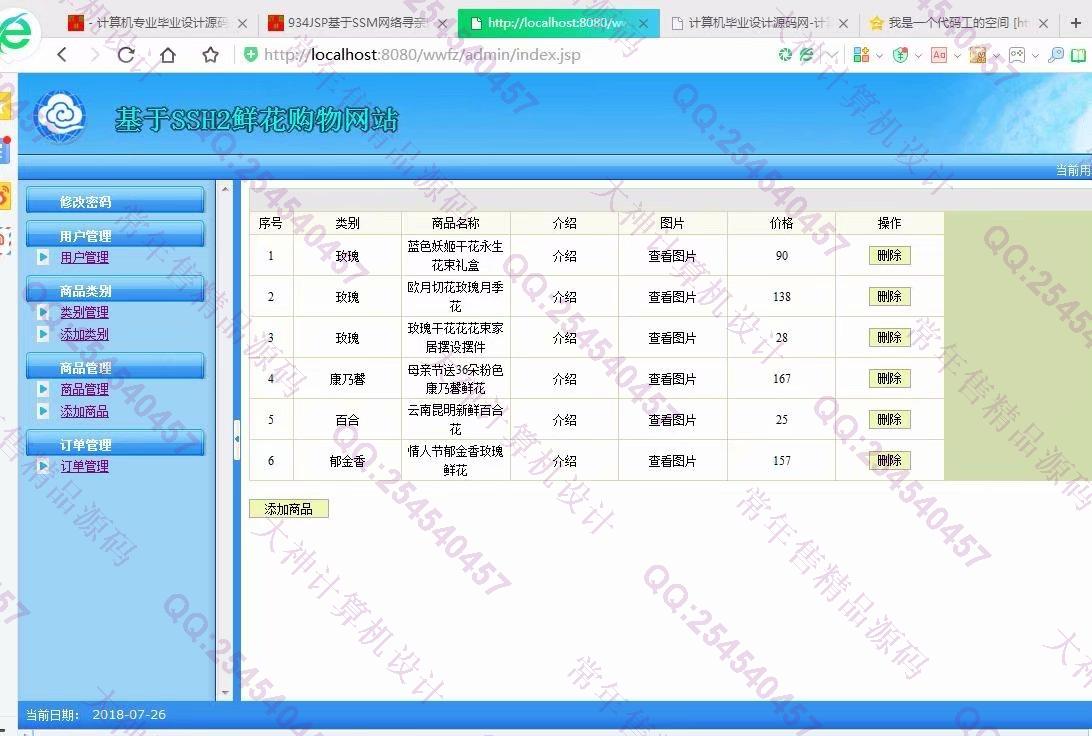Click the green shield icon in address bar

tap(251, 54)
